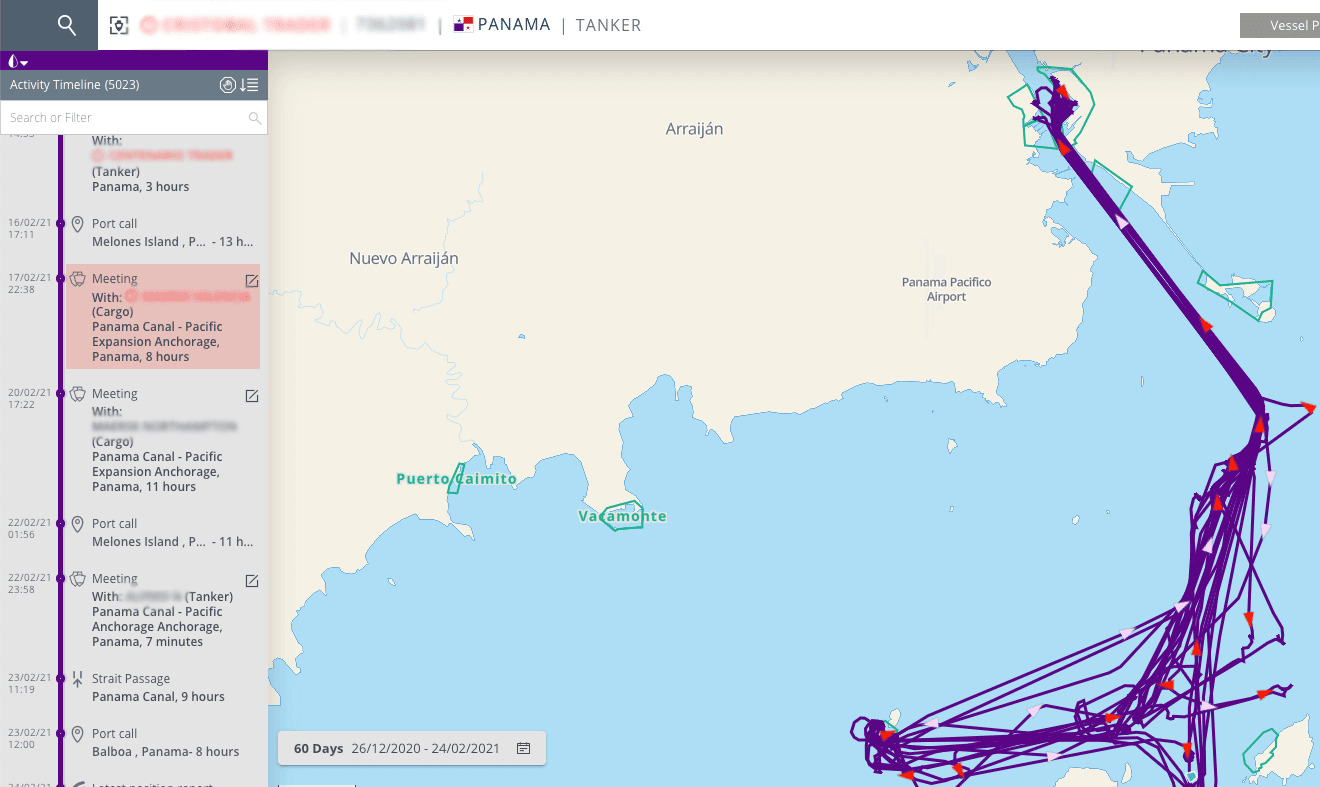
Task: Open edit note icon on 20/02/21 meeting
Action: point(252,396)
